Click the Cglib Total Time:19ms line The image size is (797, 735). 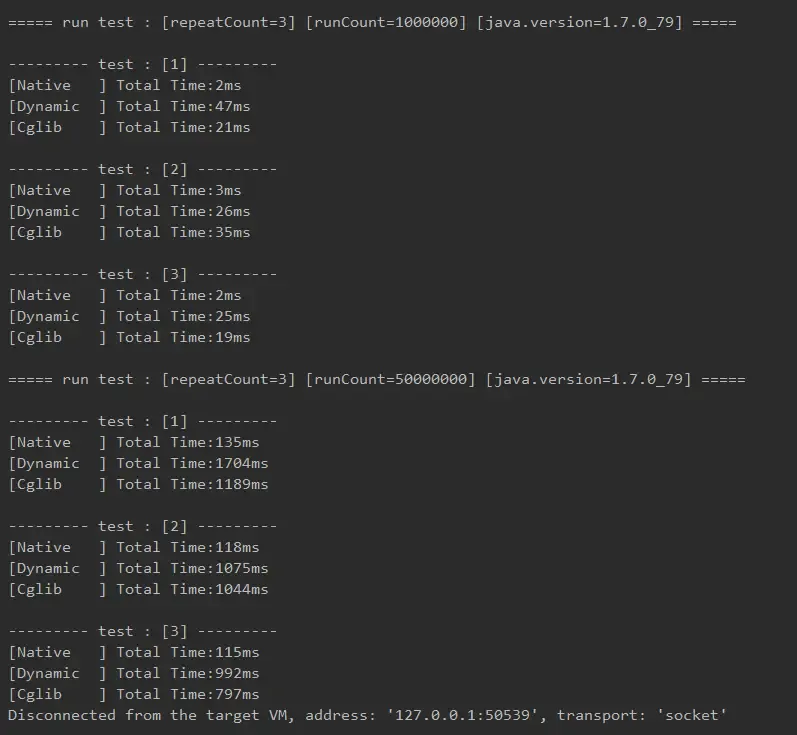130,338
